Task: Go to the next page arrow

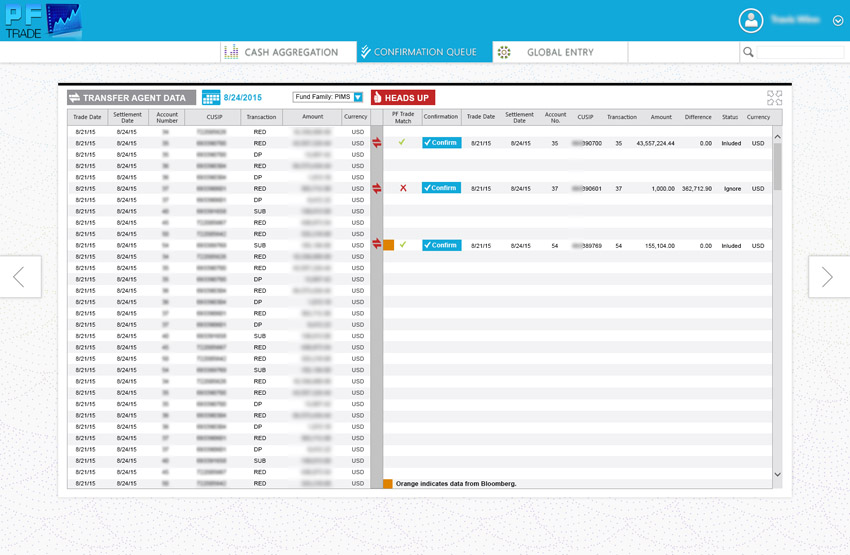Action: coord(827,277)
